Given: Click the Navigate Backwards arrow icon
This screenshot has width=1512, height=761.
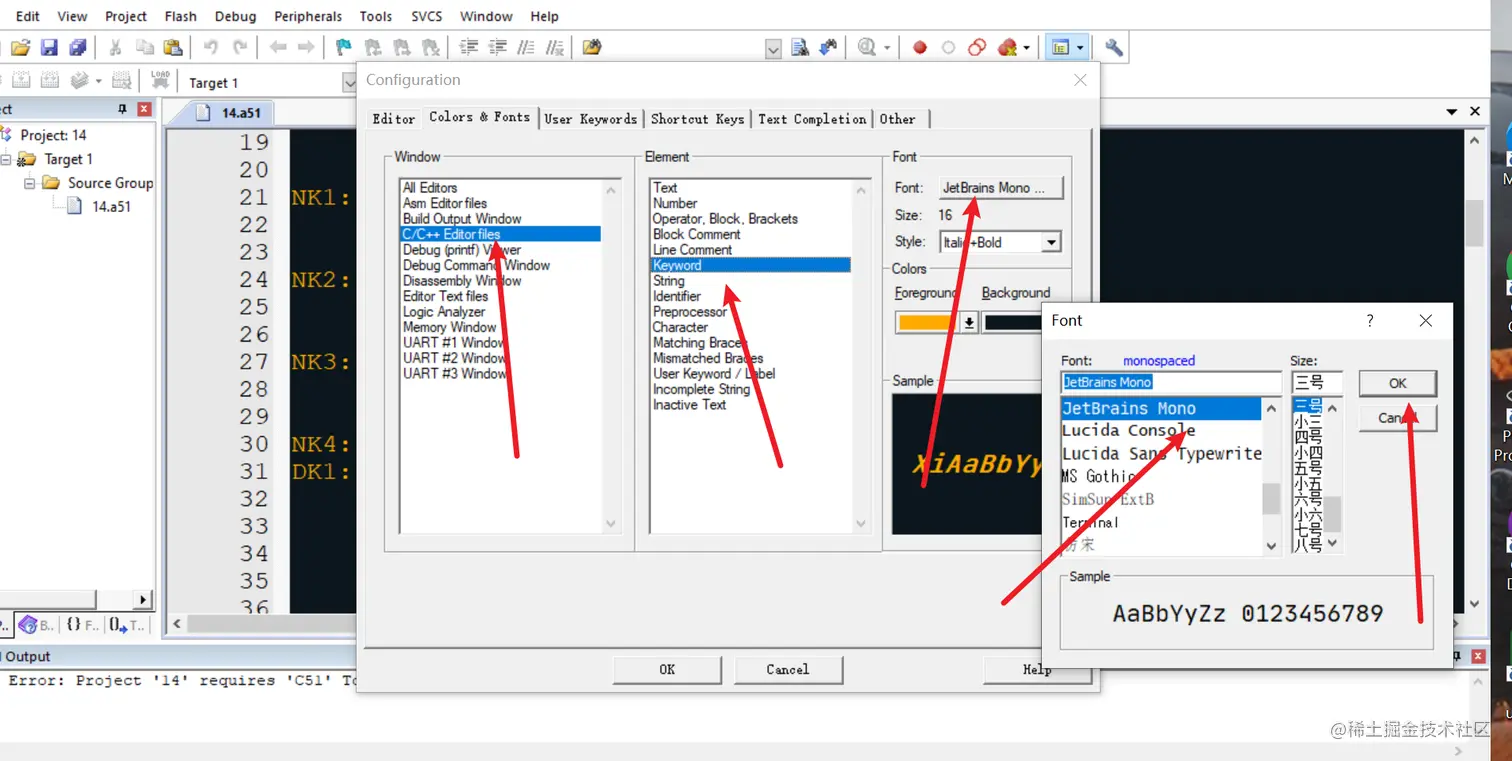Looking at the screenshot, I should (278, 47).
